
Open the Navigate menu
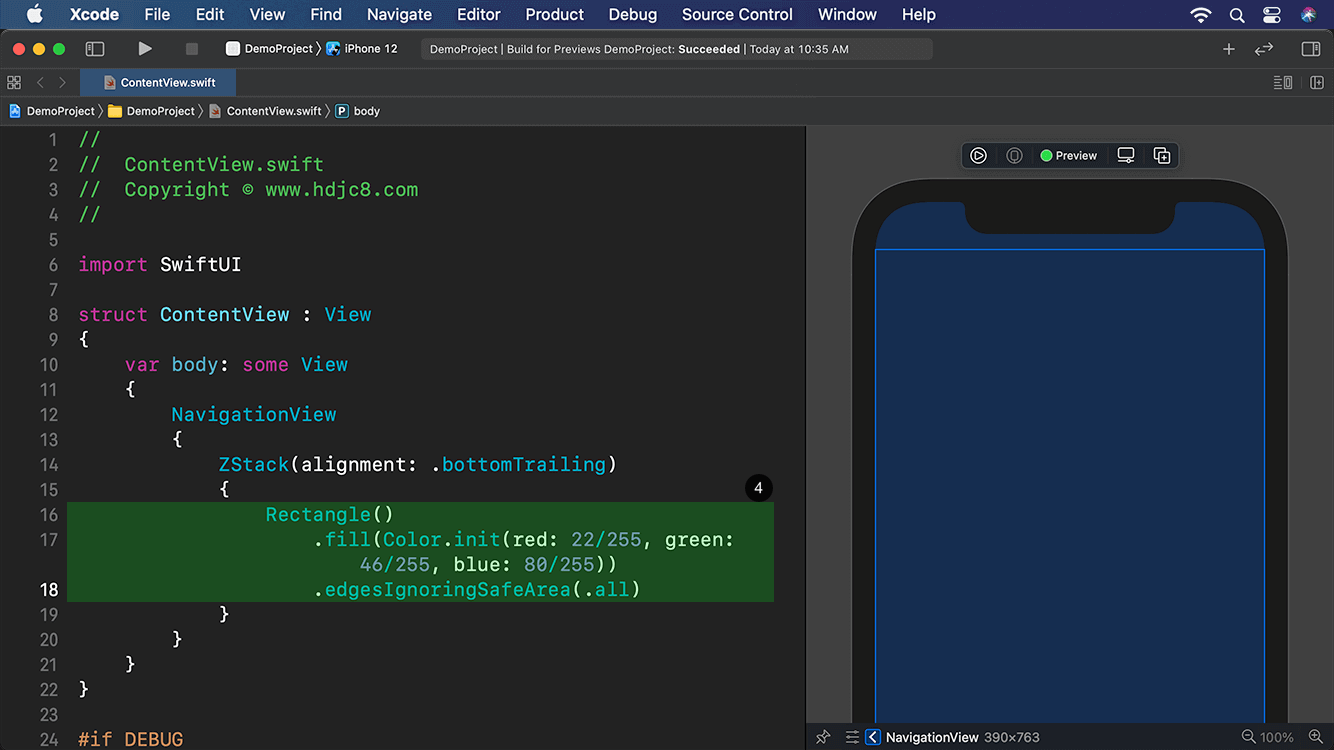point(399,14)
